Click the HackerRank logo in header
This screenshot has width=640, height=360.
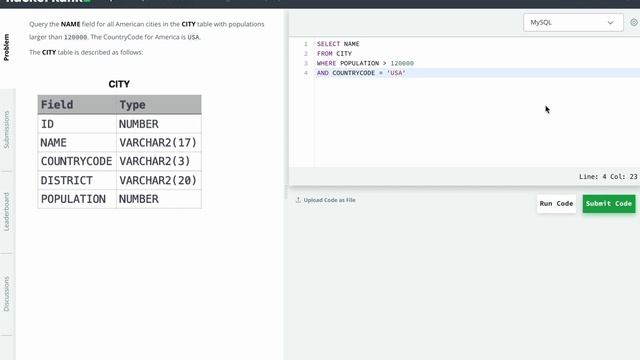[48, 2]
